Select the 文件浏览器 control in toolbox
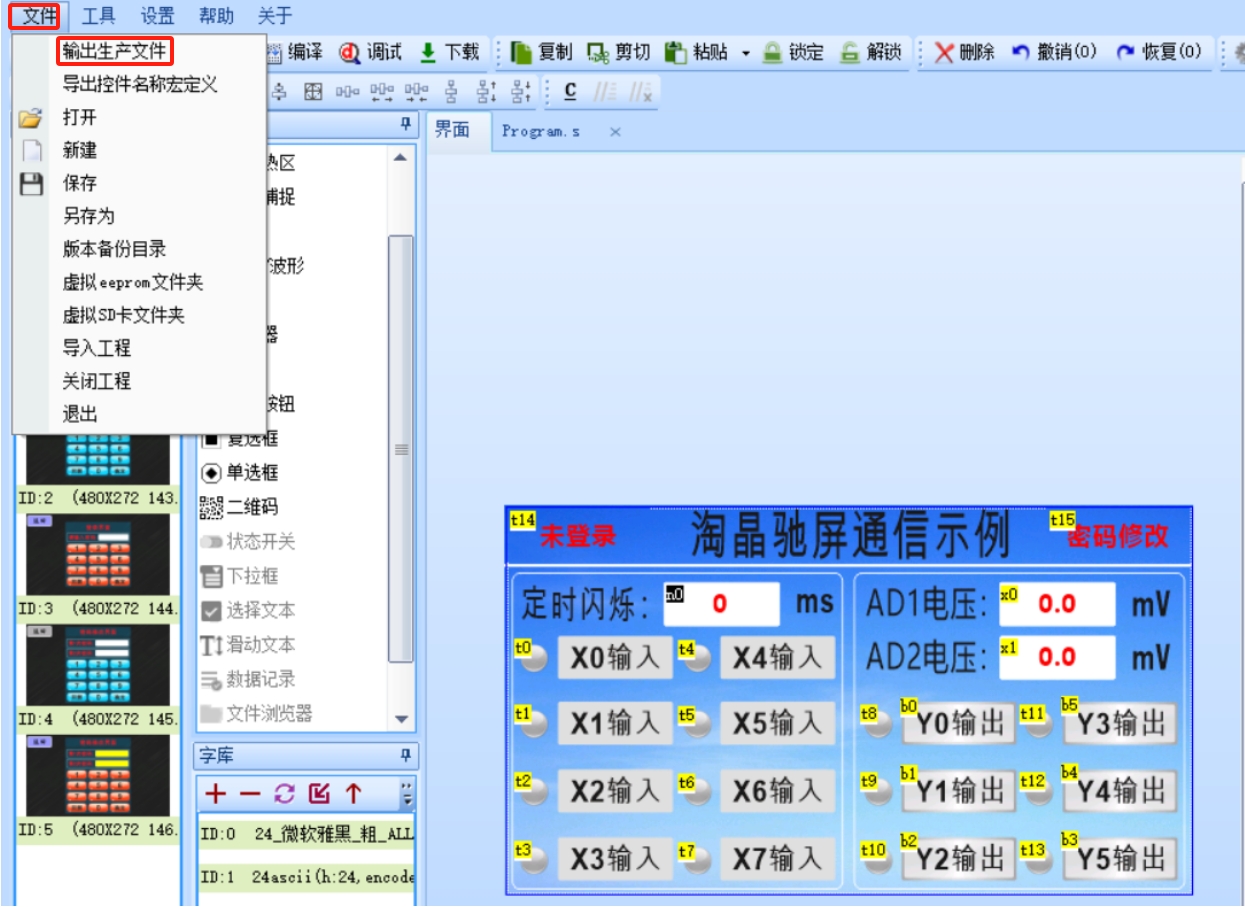This screenshot has height=907, width=1245. [x=257, y=713]
